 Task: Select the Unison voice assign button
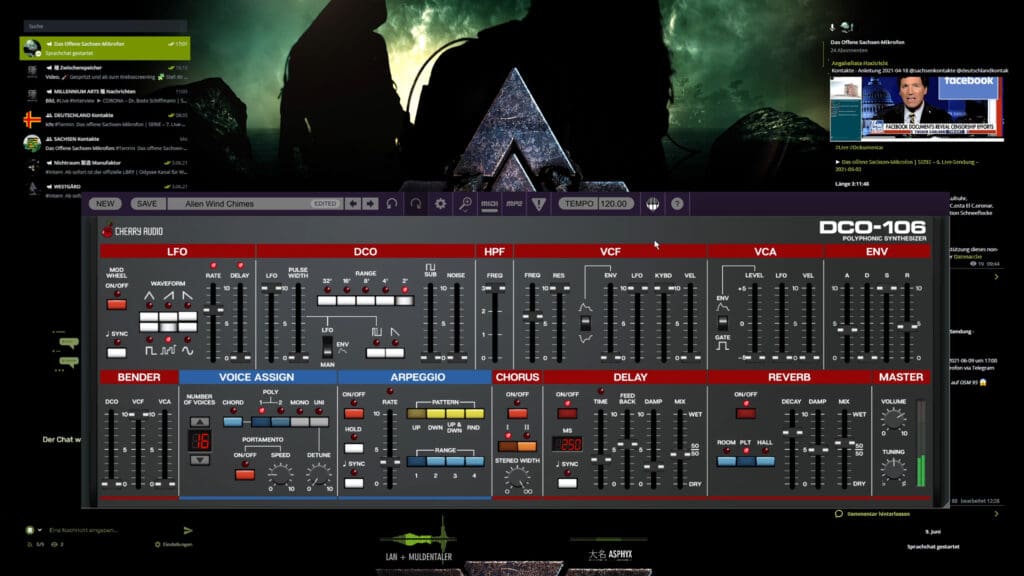coord(319,422)
